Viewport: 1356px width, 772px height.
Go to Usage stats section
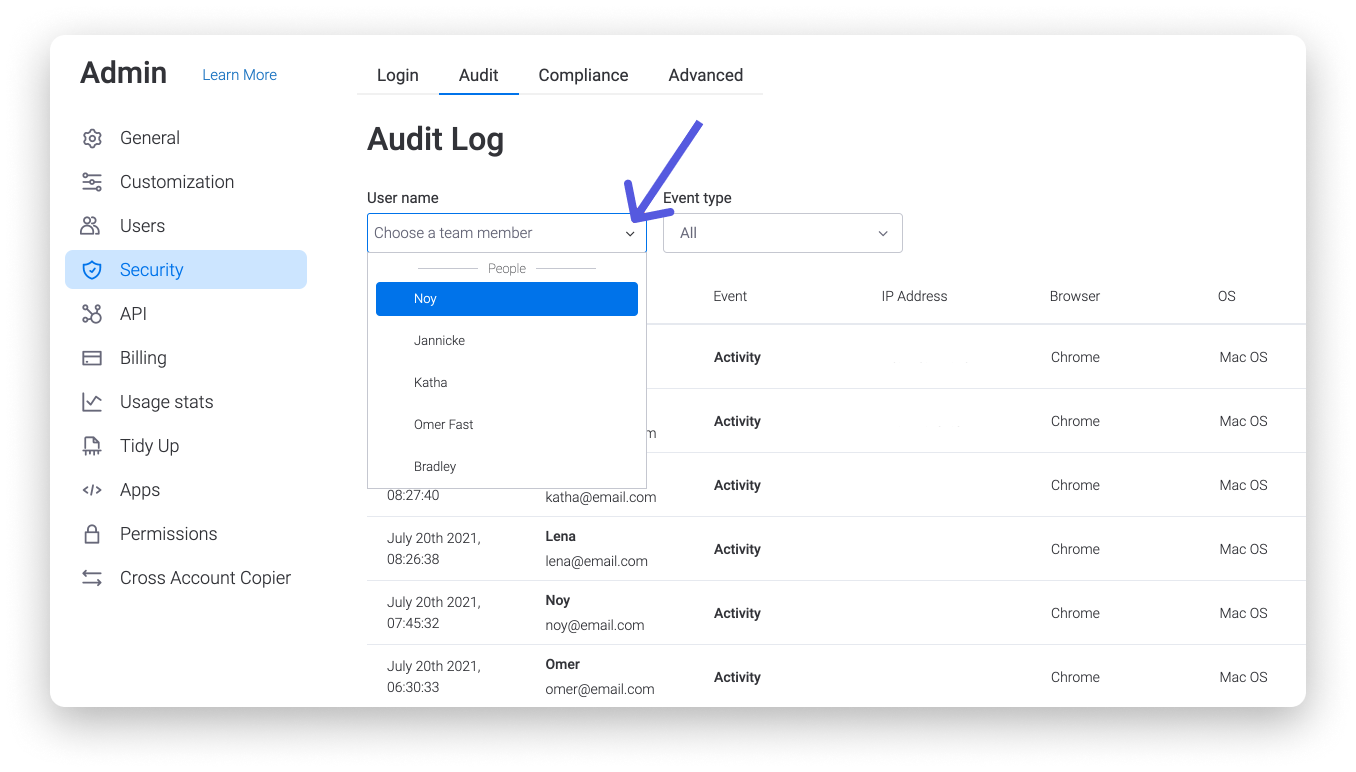tap(166, 402)
